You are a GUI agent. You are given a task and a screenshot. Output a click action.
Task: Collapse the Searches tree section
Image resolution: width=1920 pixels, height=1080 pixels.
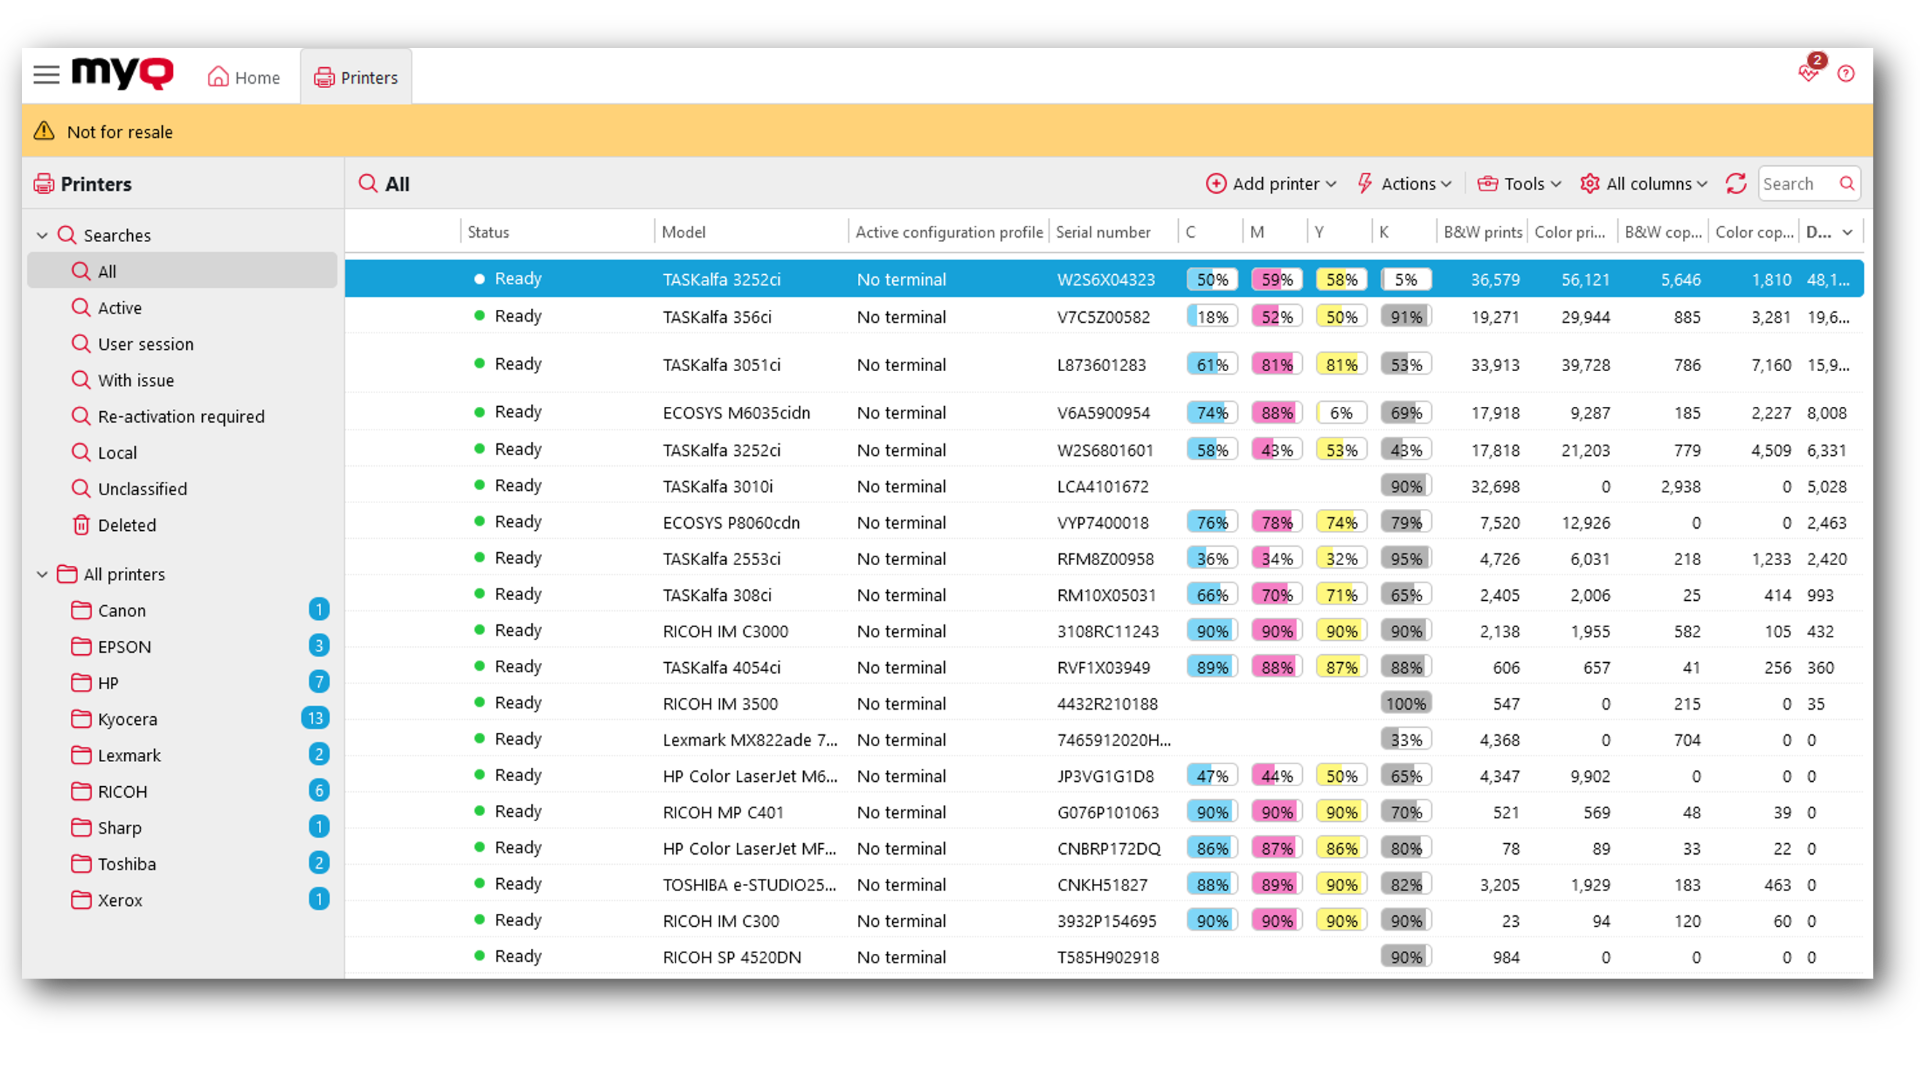[42, 235]
